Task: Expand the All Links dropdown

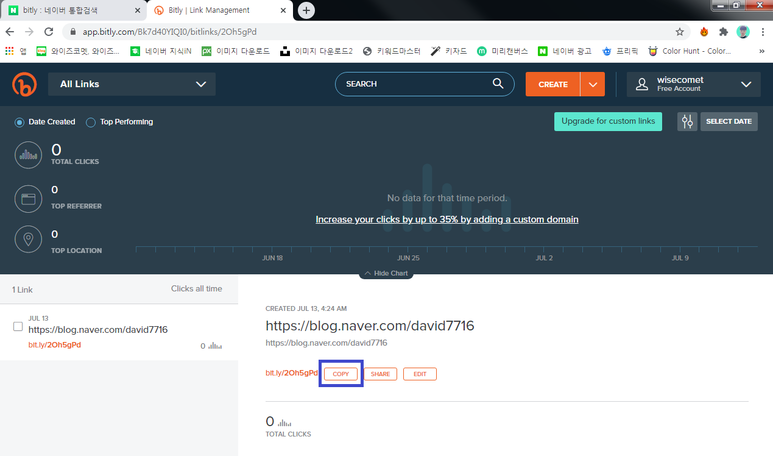Action: coord(132,84)
